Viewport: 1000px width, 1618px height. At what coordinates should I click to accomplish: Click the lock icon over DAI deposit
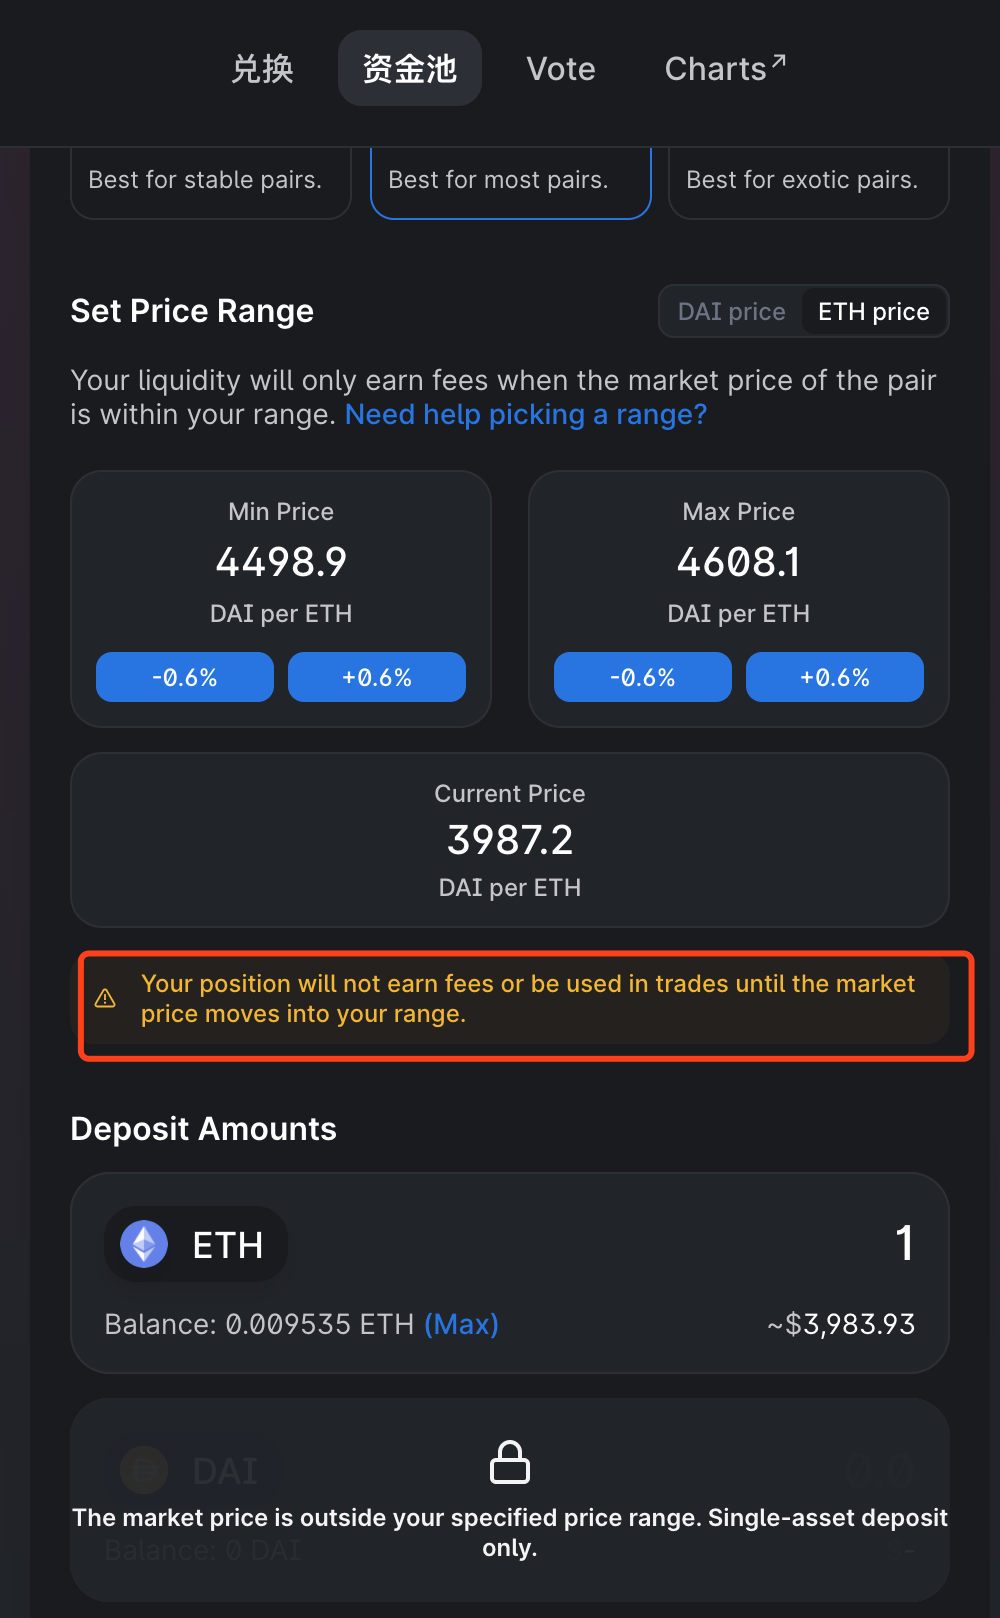(510, 1462)
